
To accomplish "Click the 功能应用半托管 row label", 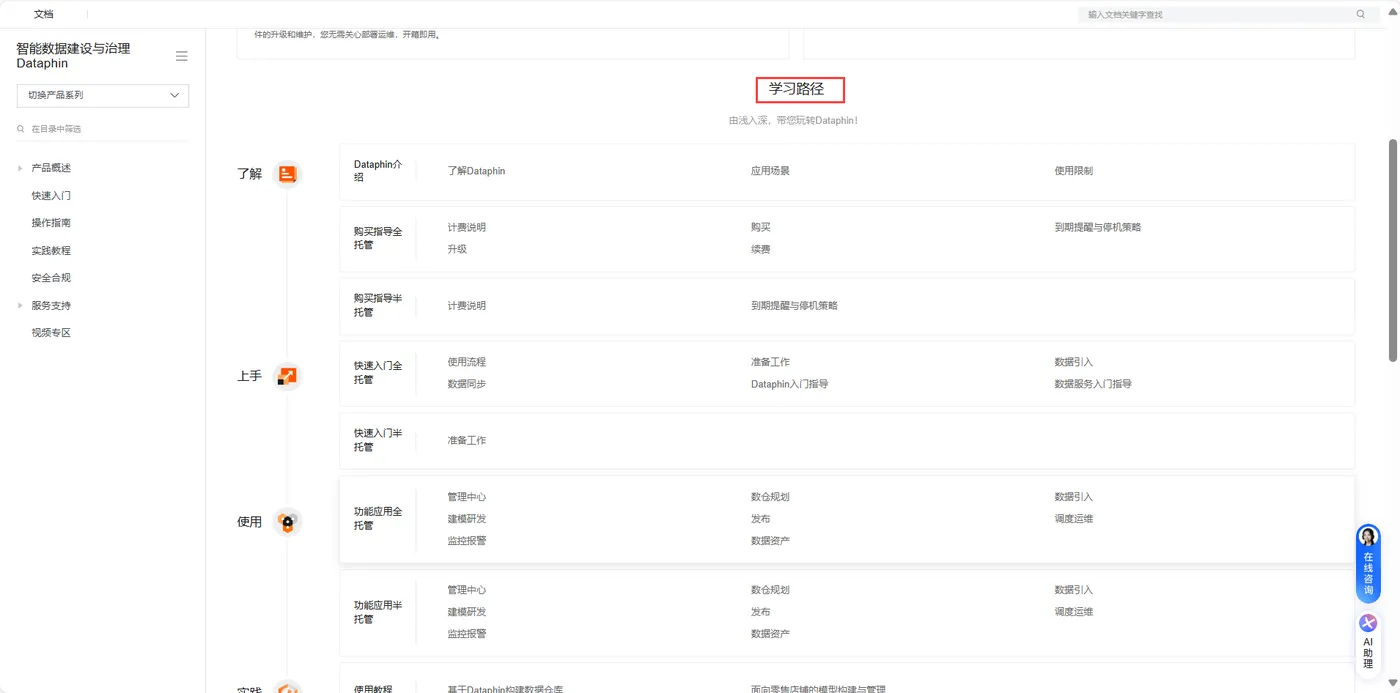I will click(378, 612).
